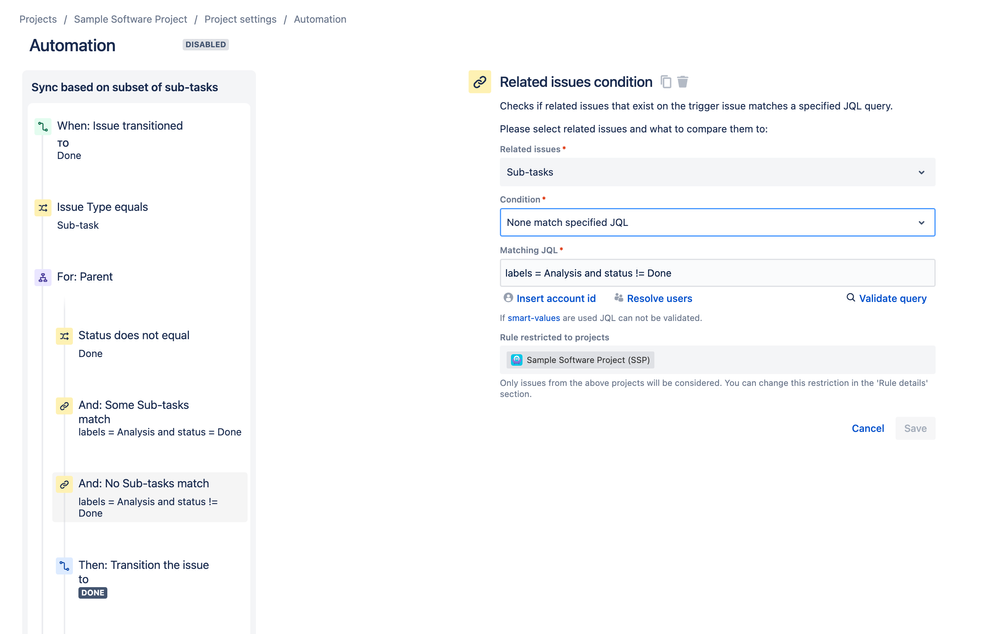Click the Rule restricted to projects label

coord(554,337)
